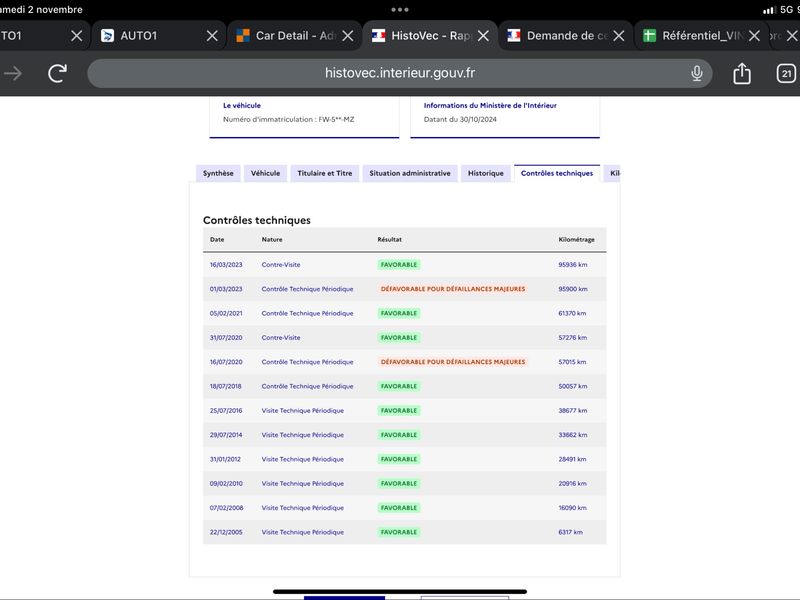Click the 61370 km mileage value
Image resolution: width=800 pixels, height=600 pixels.
[572, 313]
